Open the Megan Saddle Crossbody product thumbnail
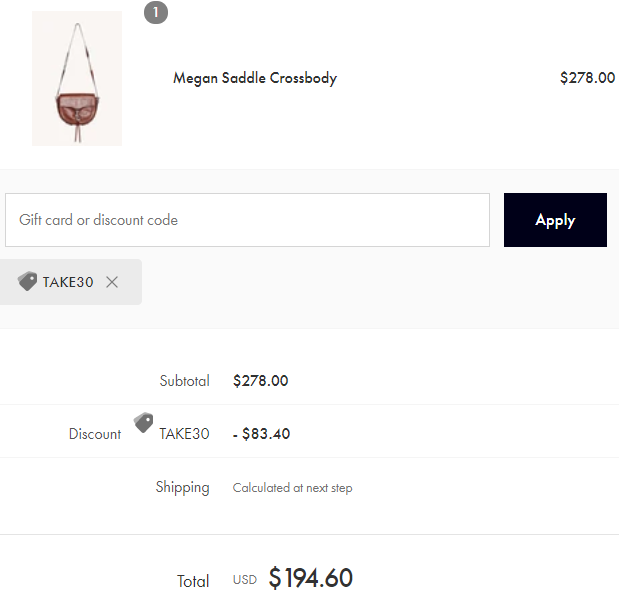This screenshot has height=612, width=619. click(77, 79)
